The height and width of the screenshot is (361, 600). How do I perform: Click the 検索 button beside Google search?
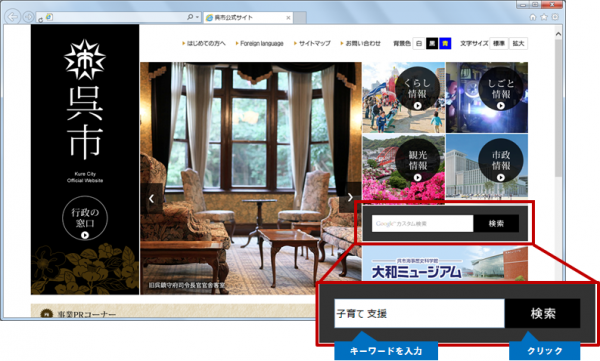tap(496, 224)
